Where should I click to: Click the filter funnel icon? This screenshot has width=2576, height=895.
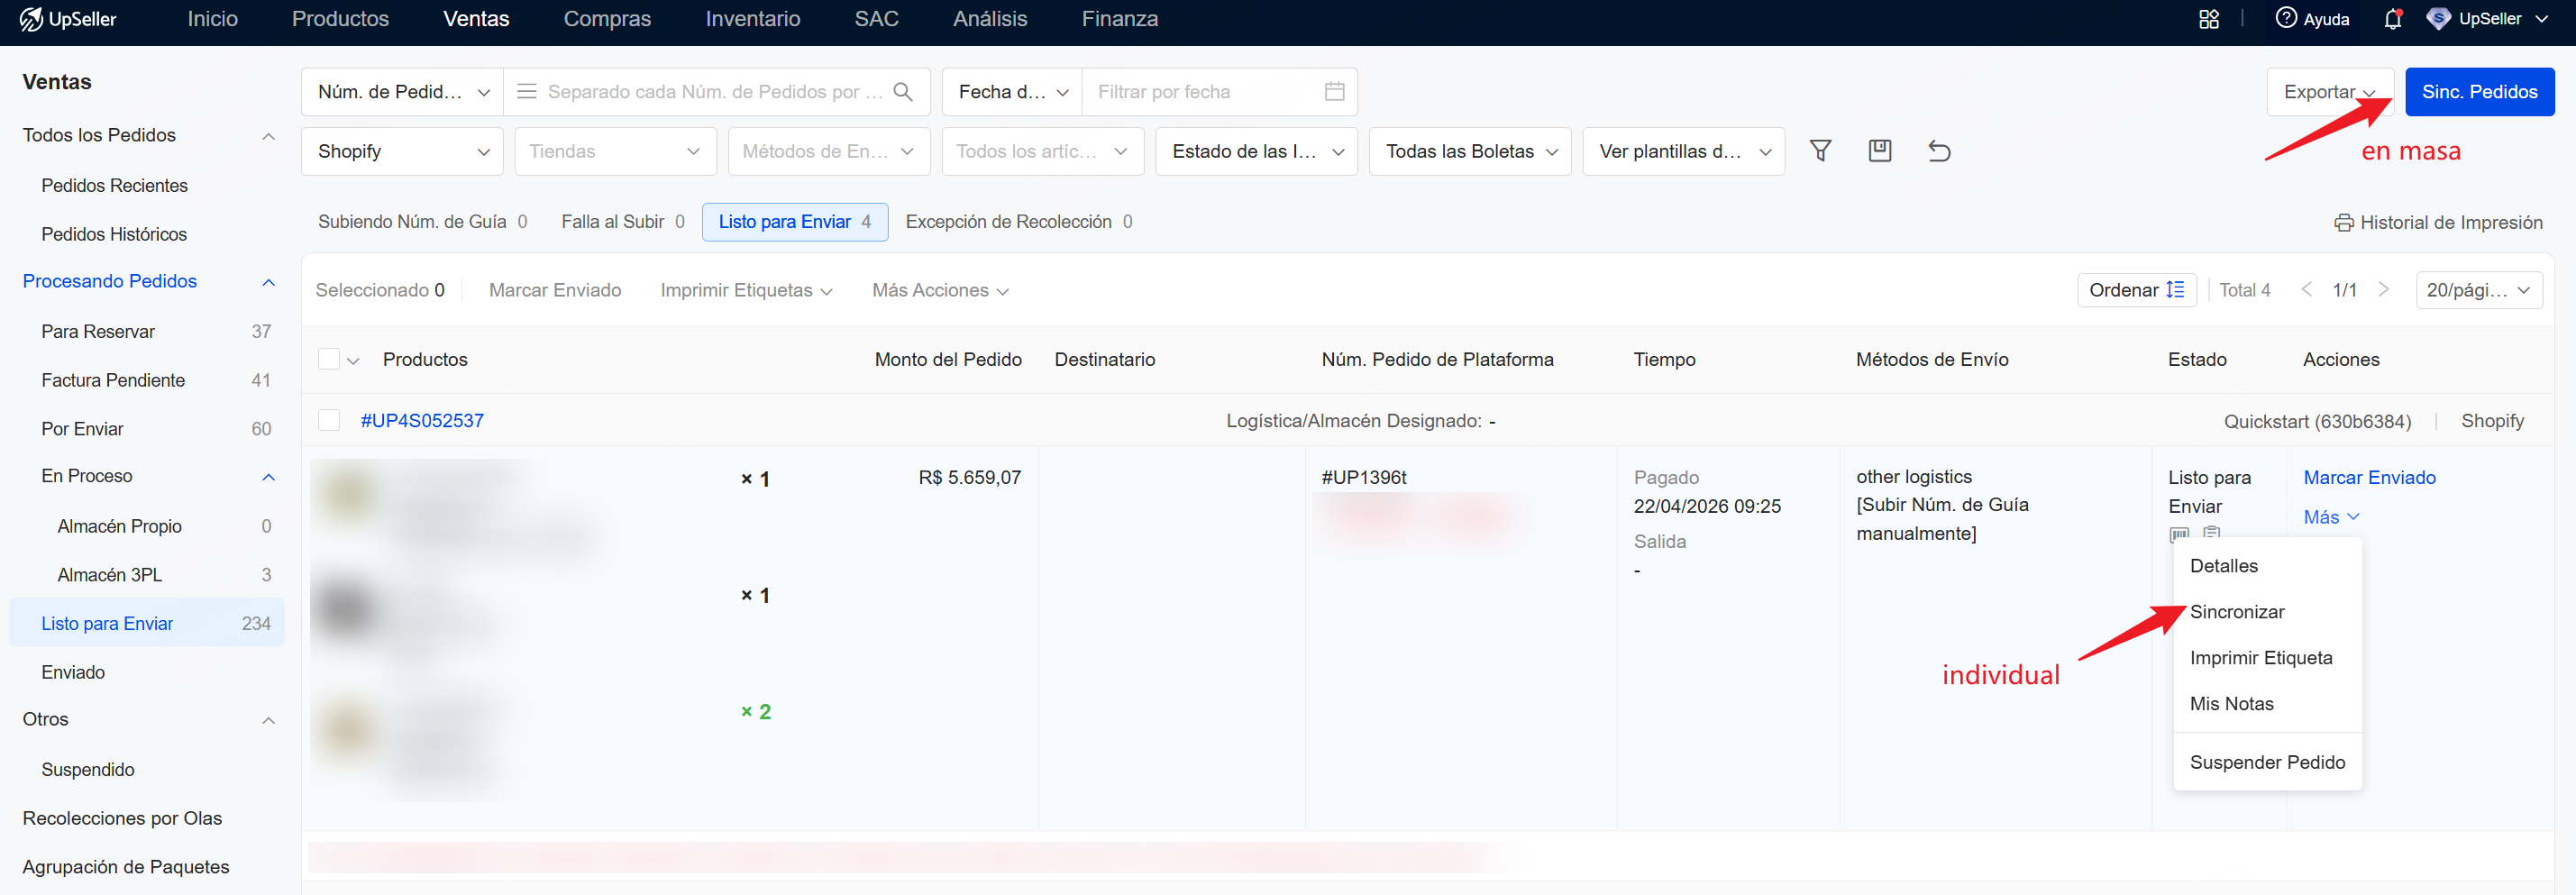[1820, 151]
